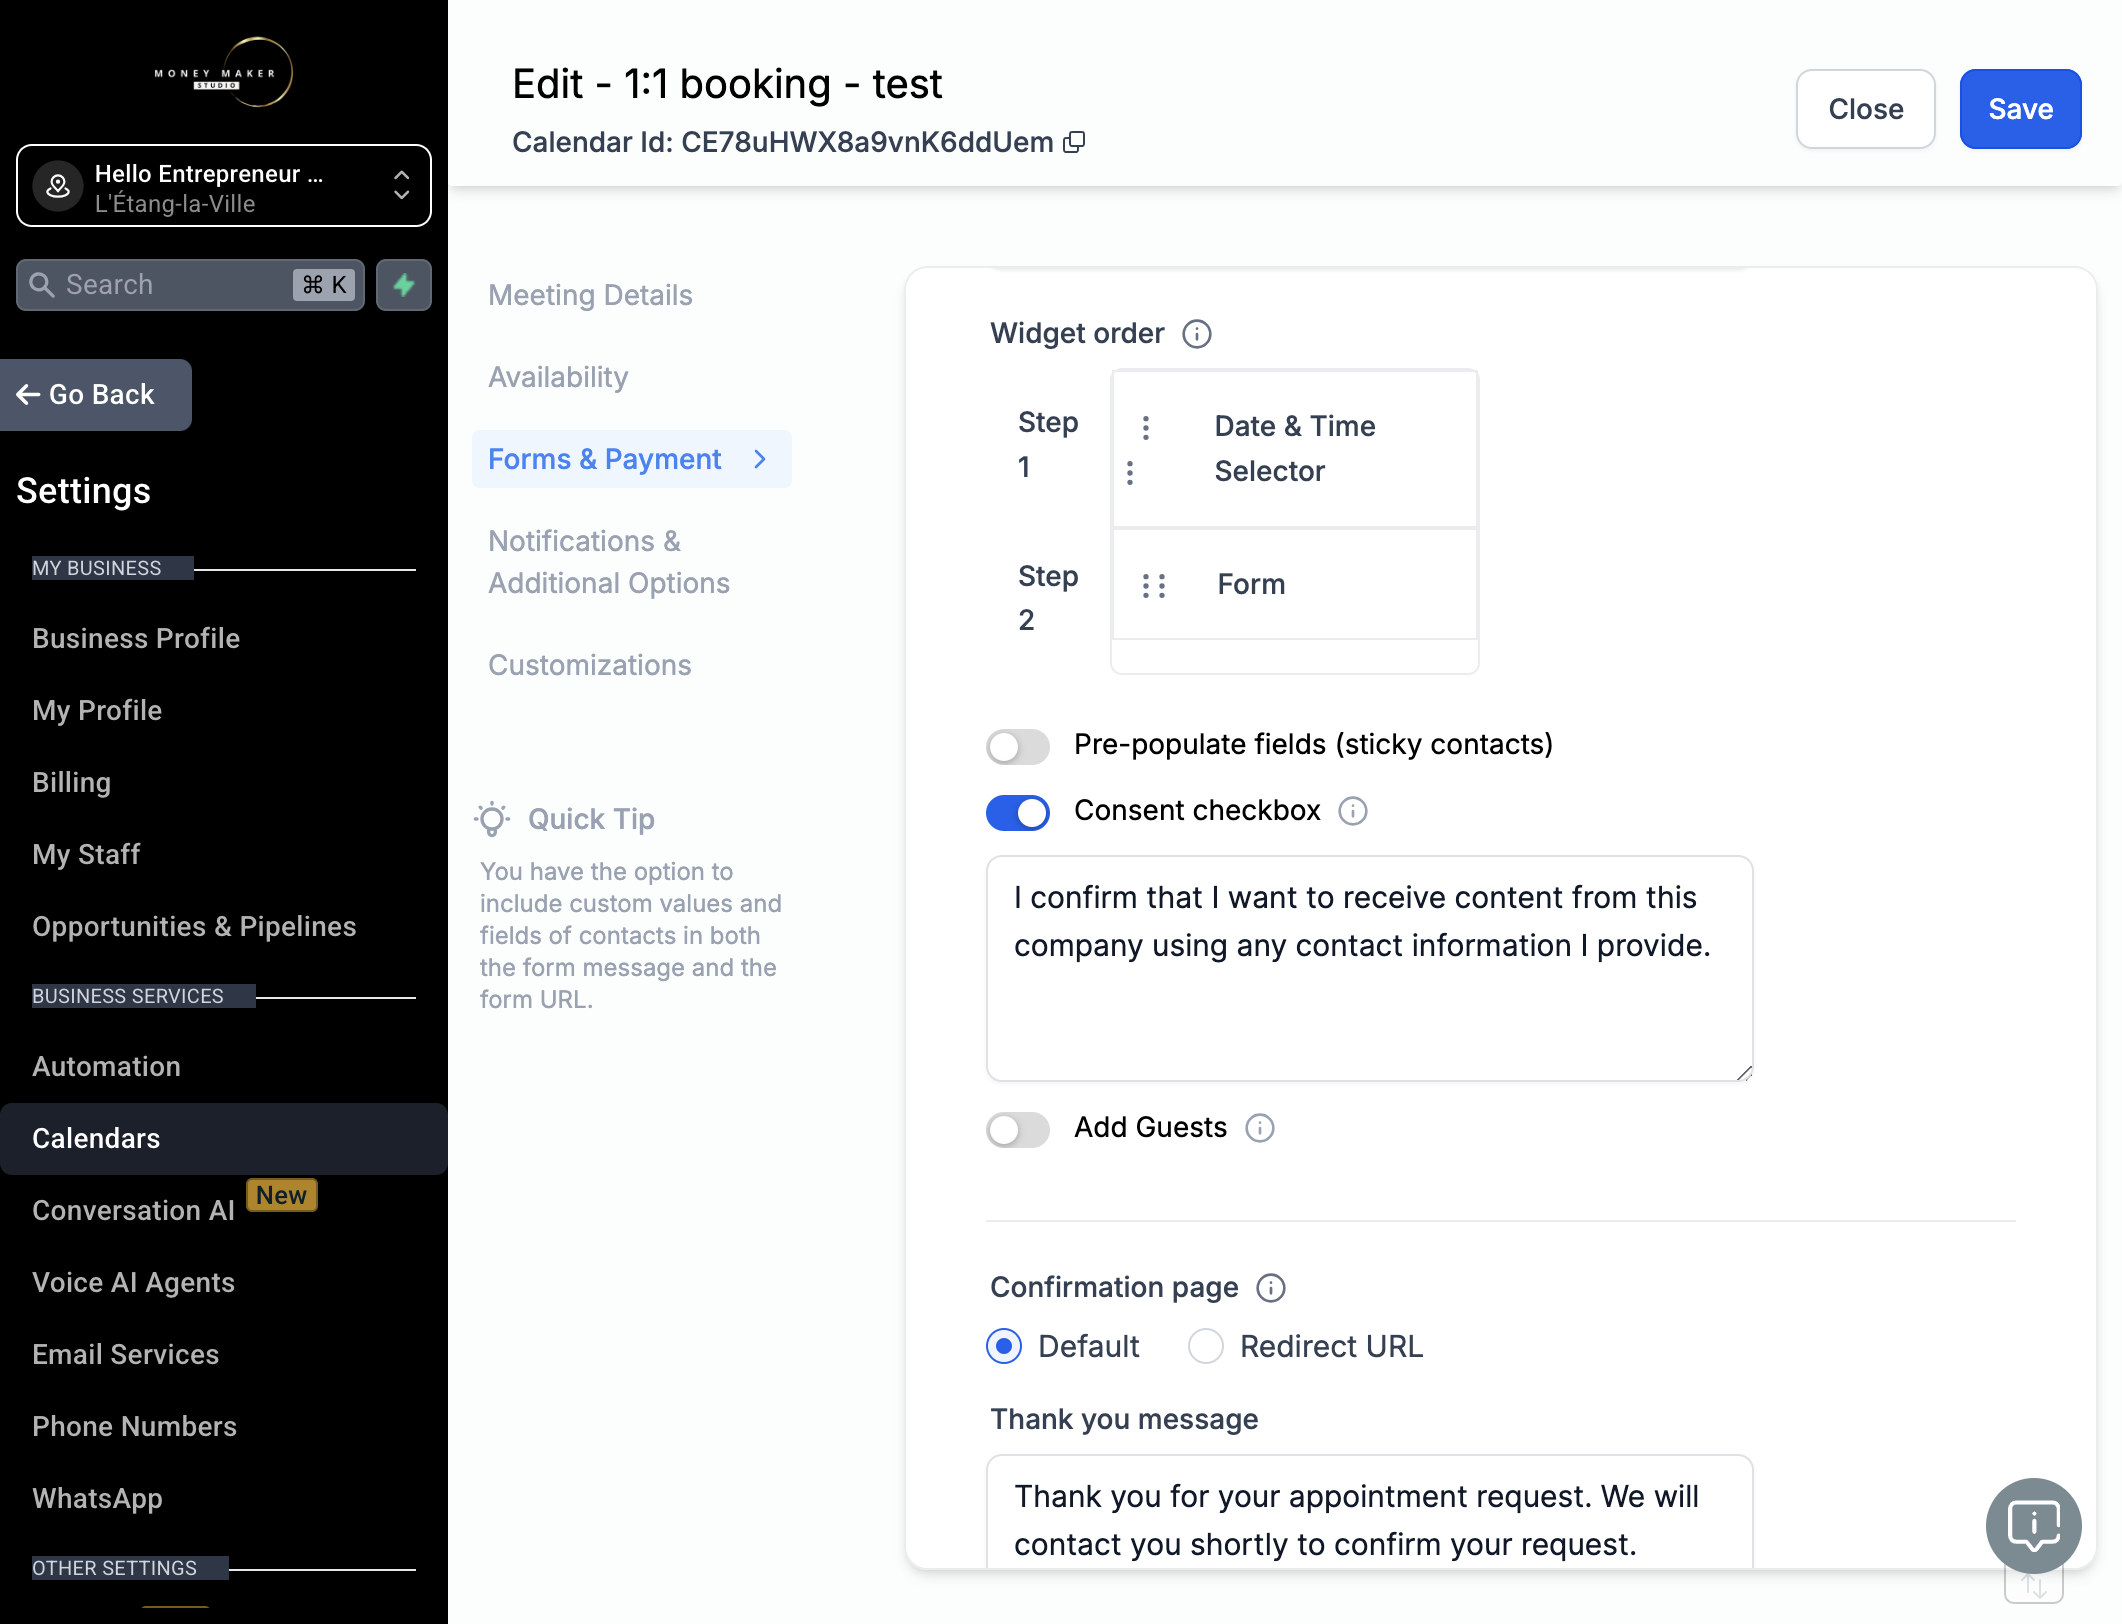
Task: Click the consent textarea resize handle
Action: 1743,1072
